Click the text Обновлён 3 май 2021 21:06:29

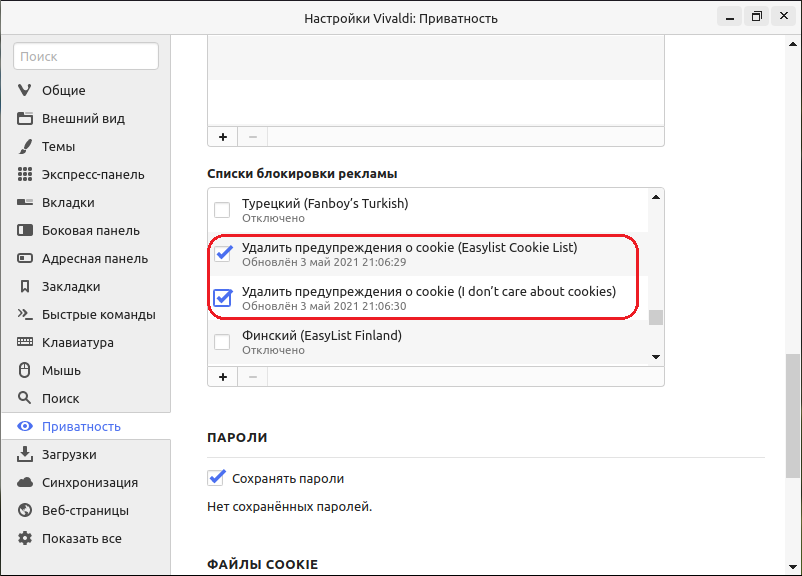[x=324, y=262]
